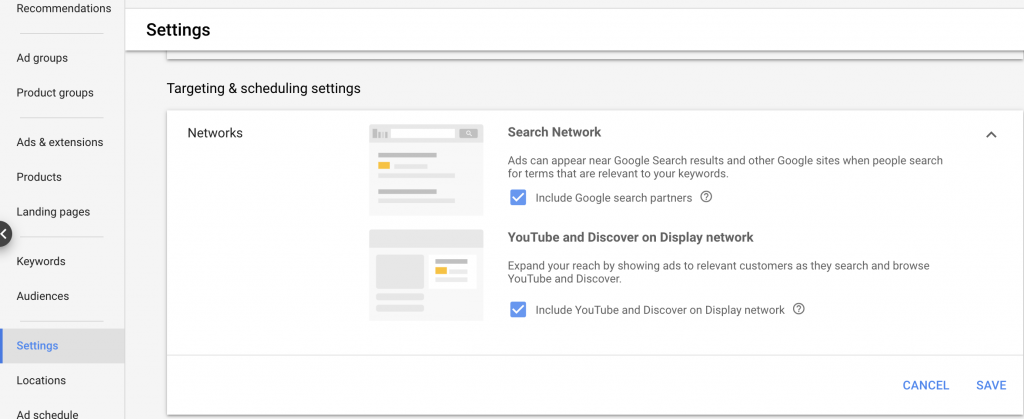Open help for Google search partners

click(706, 196)
